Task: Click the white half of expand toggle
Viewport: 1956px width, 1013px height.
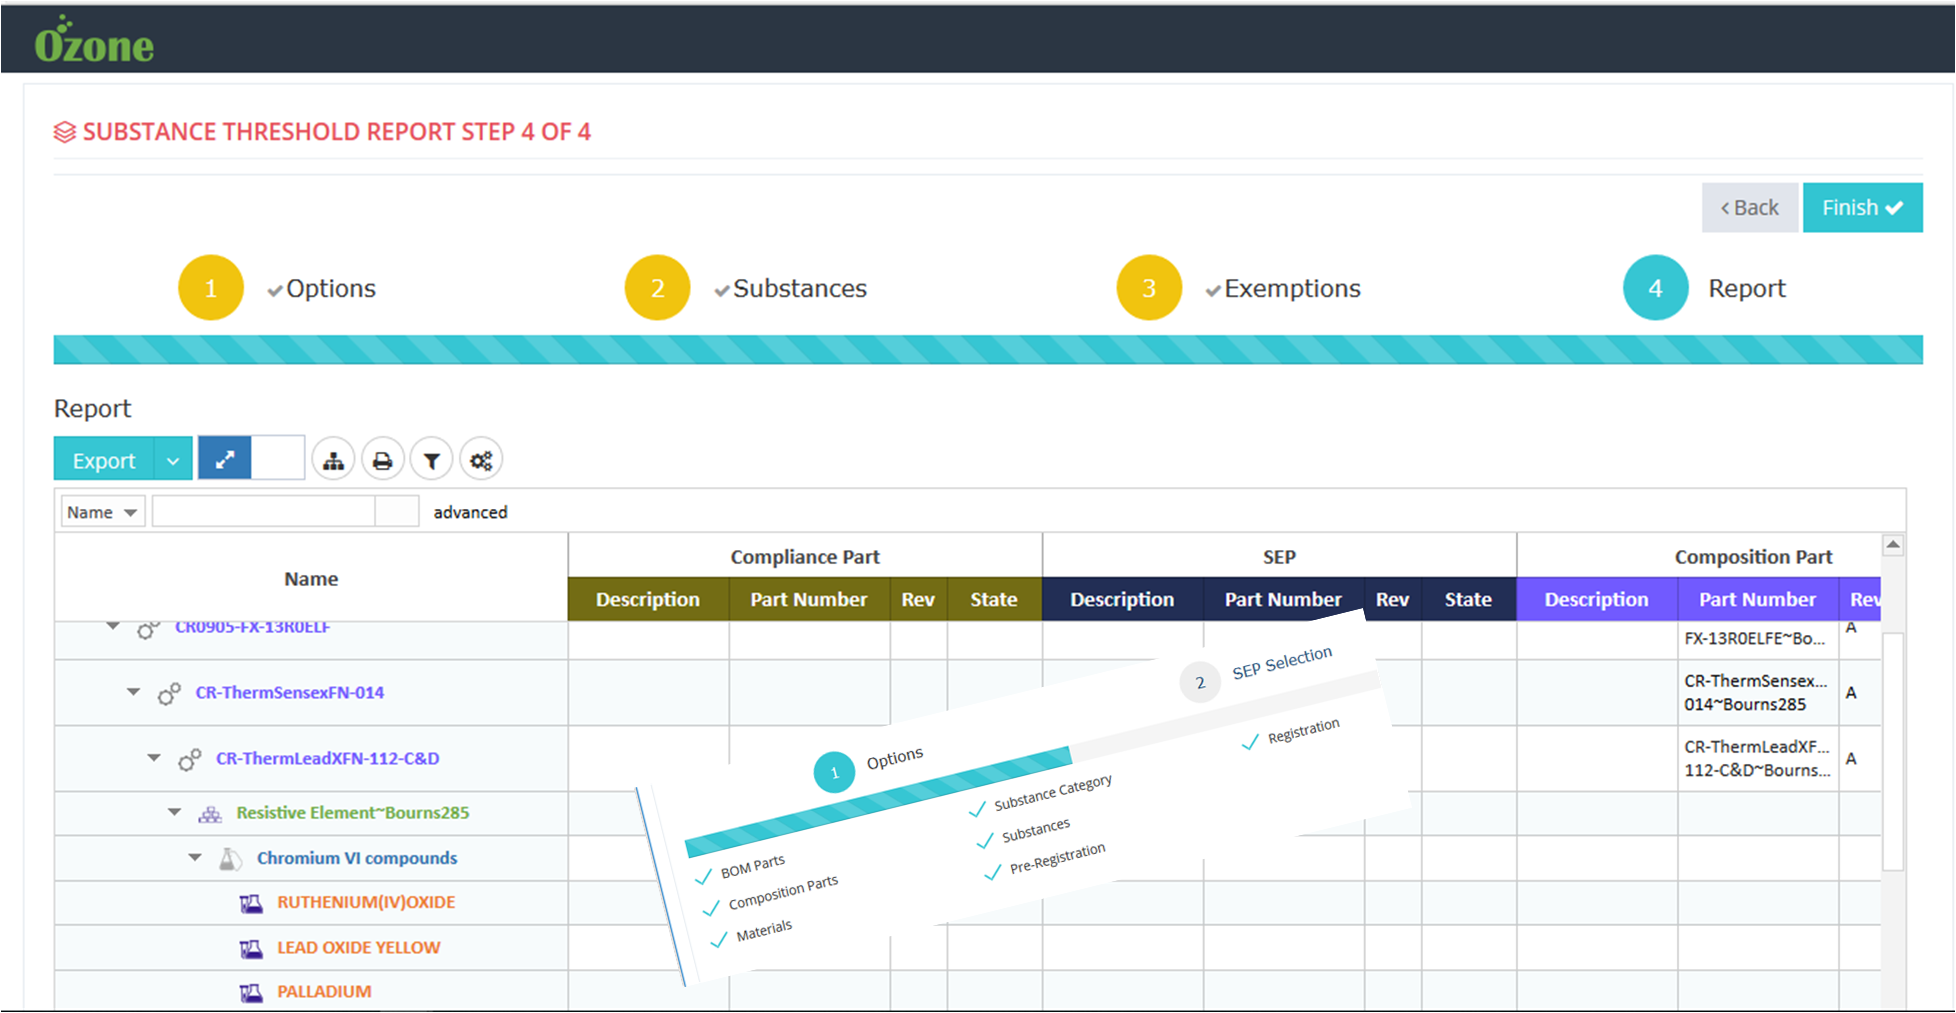Action: click(x=278, y=459)
